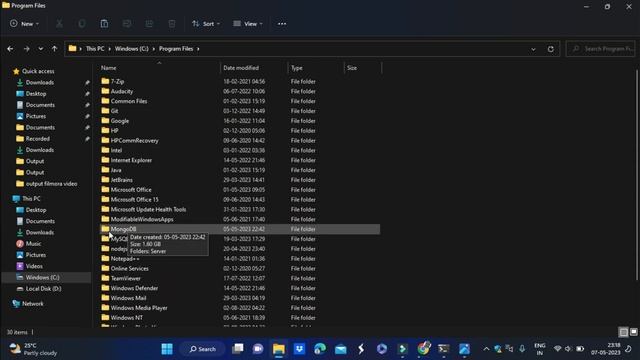Open the New item dropdown
The width and height of the screenshot is (640, 360).
pos(24,24)
